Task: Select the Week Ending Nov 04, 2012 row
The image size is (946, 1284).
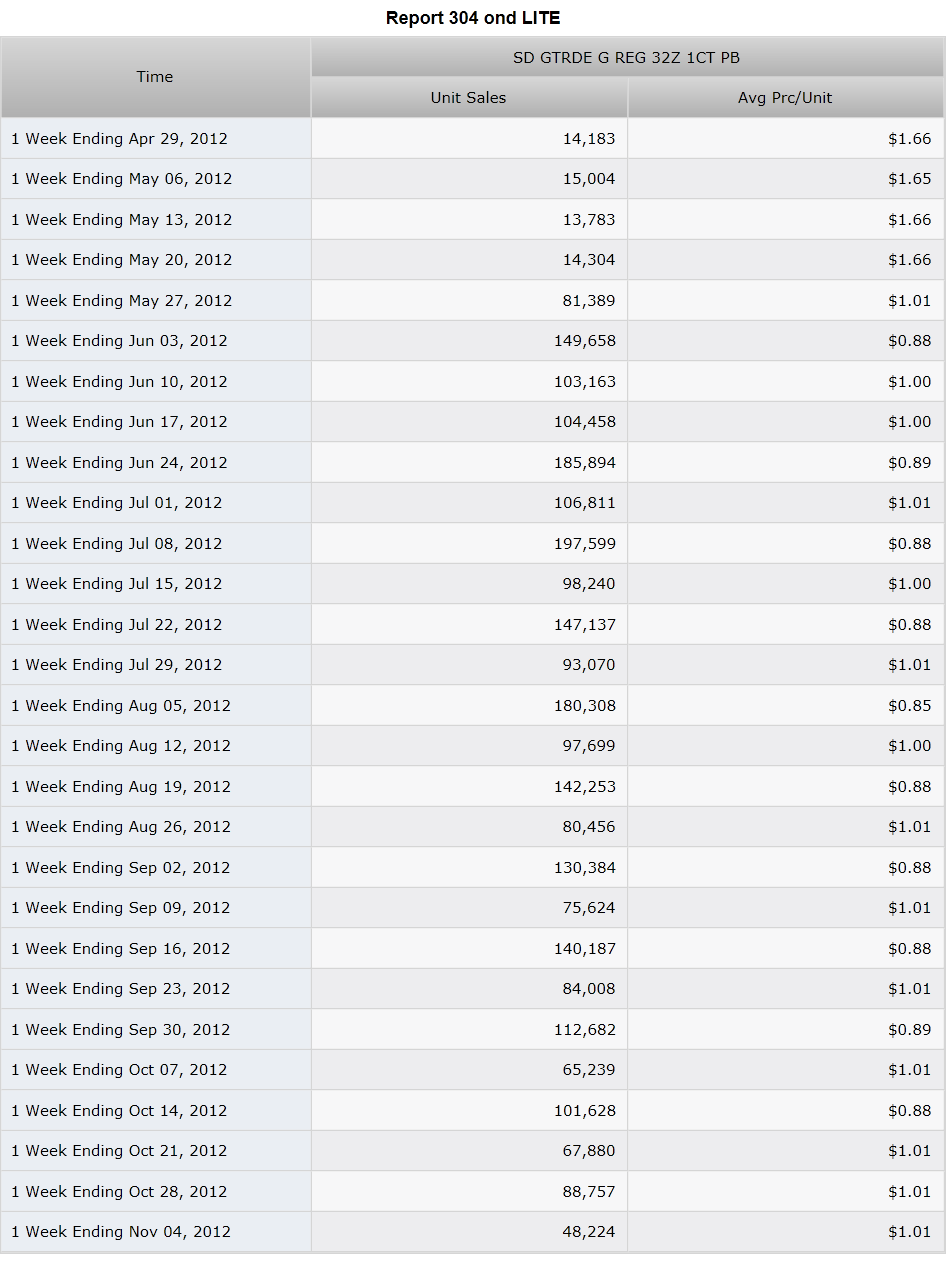Action: 472,1232
